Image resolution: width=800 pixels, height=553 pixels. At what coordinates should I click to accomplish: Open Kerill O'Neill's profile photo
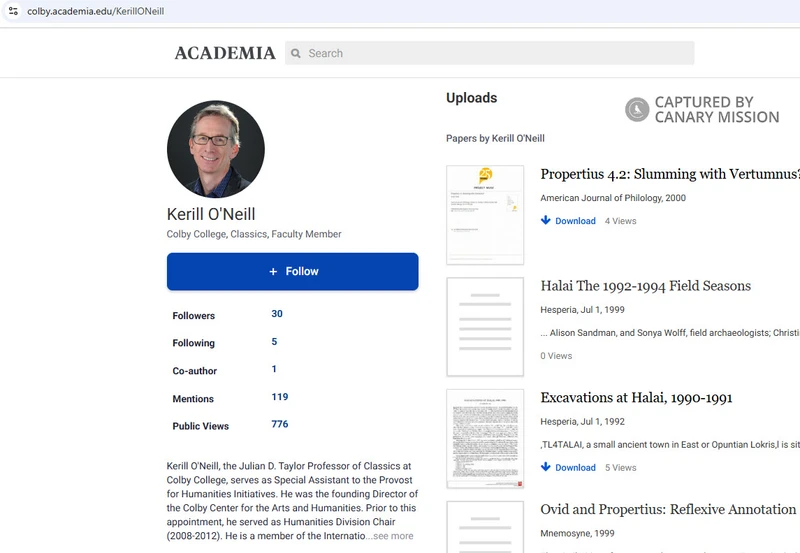click(216, 149)
